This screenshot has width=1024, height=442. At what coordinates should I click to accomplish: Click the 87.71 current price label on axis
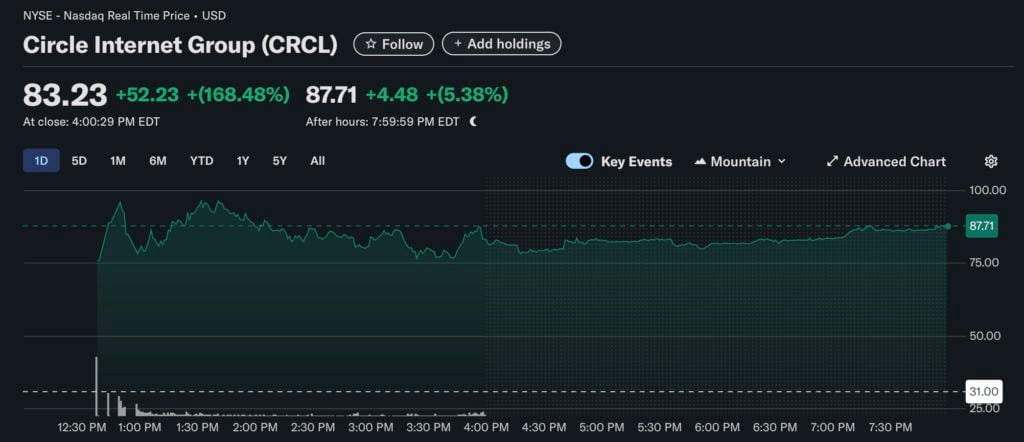981,226
